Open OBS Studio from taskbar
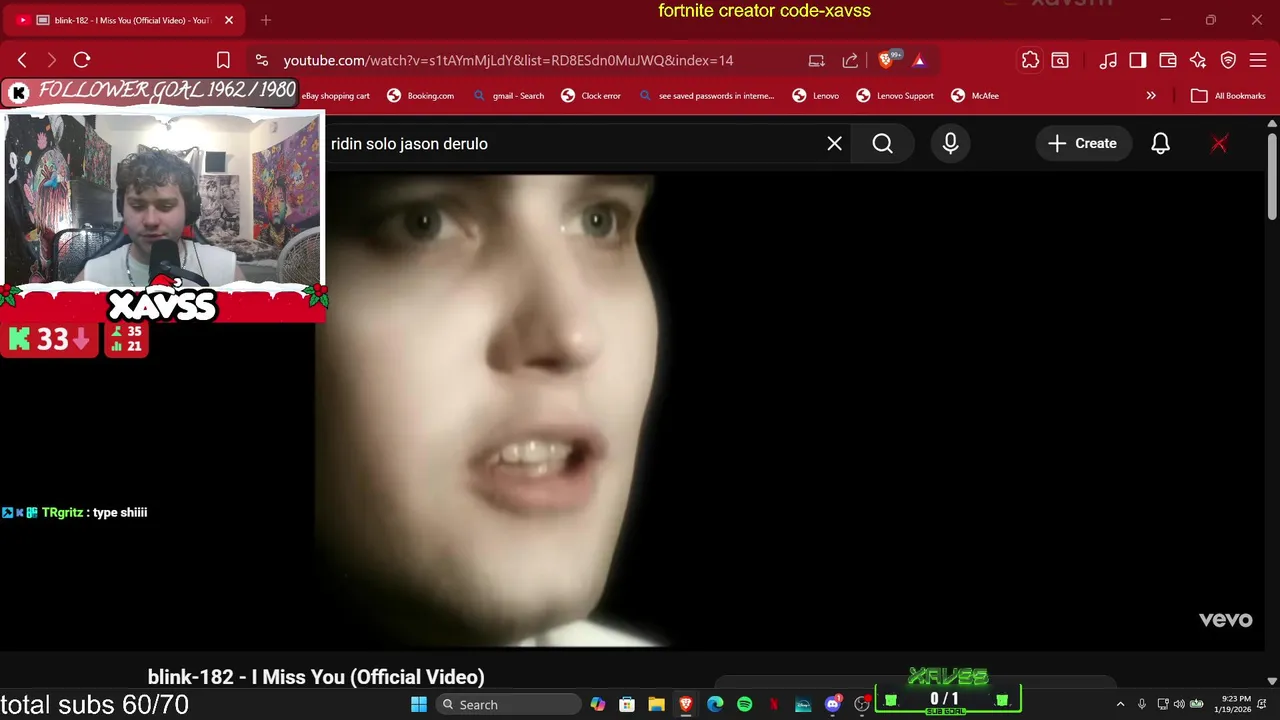Screen dimensions: 1280x720 [x=861, y=705]
